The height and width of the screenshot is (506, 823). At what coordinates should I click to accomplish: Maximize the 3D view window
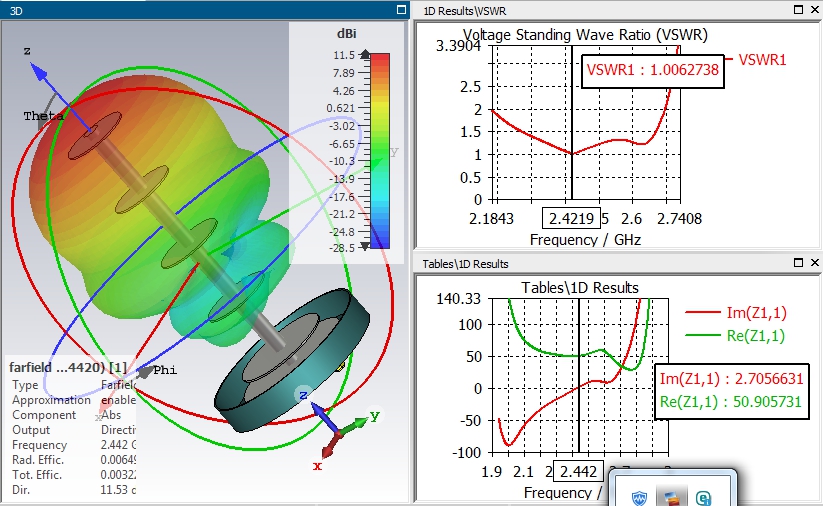click(x=402, y=9)
